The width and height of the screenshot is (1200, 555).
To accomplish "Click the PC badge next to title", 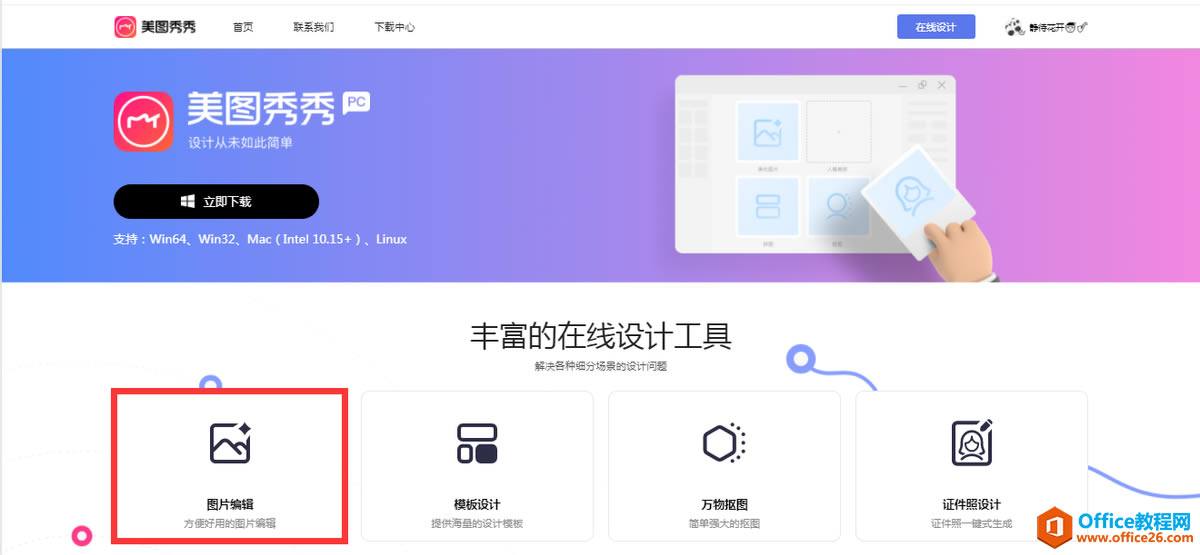I will [356, 101].
